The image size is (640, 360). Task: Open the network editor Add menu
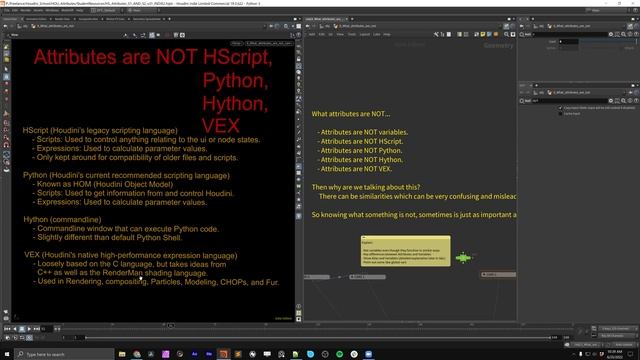pos(312,34)
